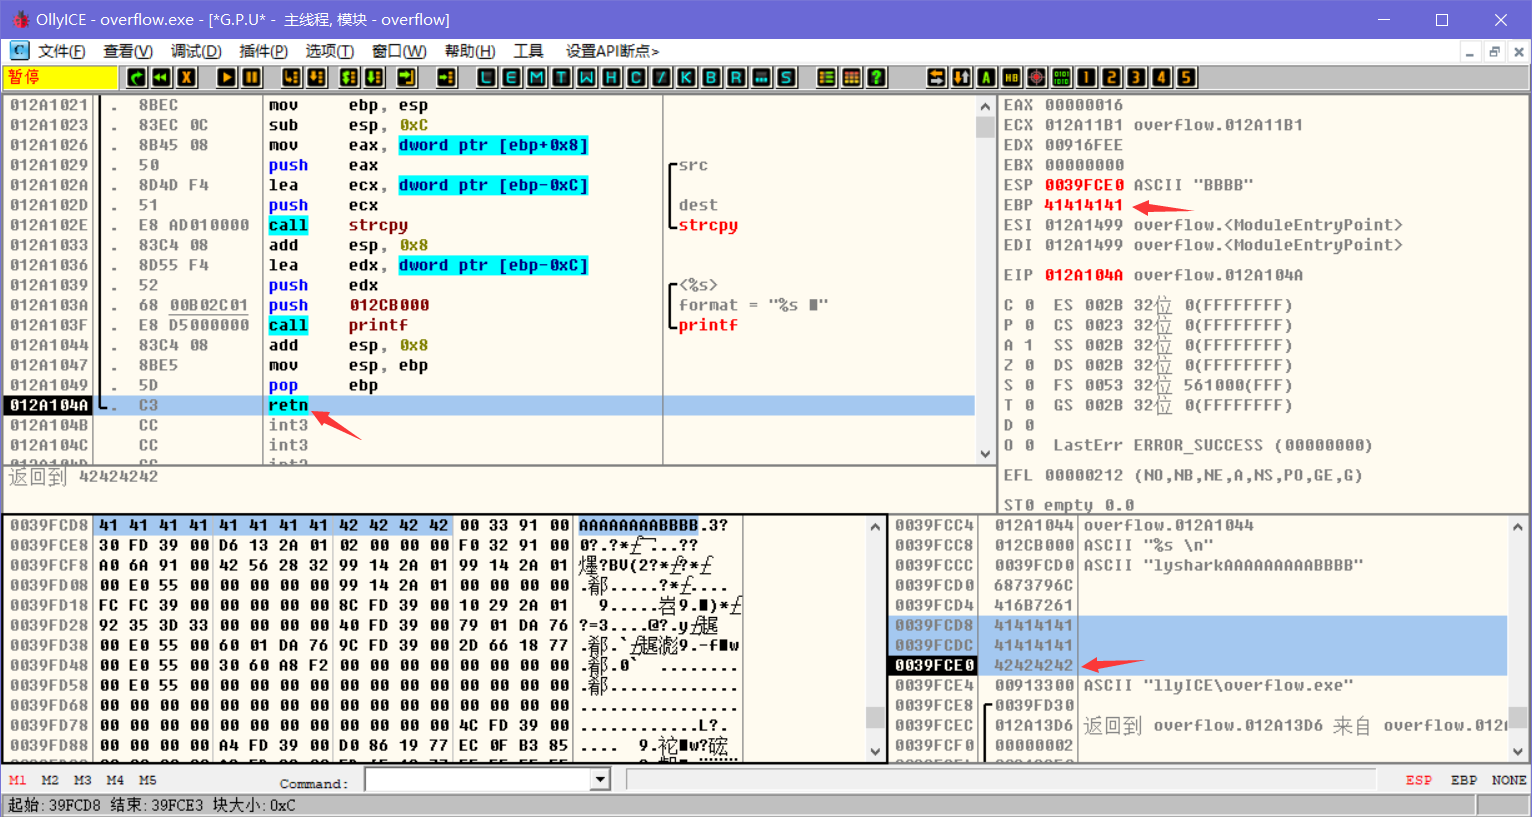
Task: Click the Command input field
Action: [479, 780]
